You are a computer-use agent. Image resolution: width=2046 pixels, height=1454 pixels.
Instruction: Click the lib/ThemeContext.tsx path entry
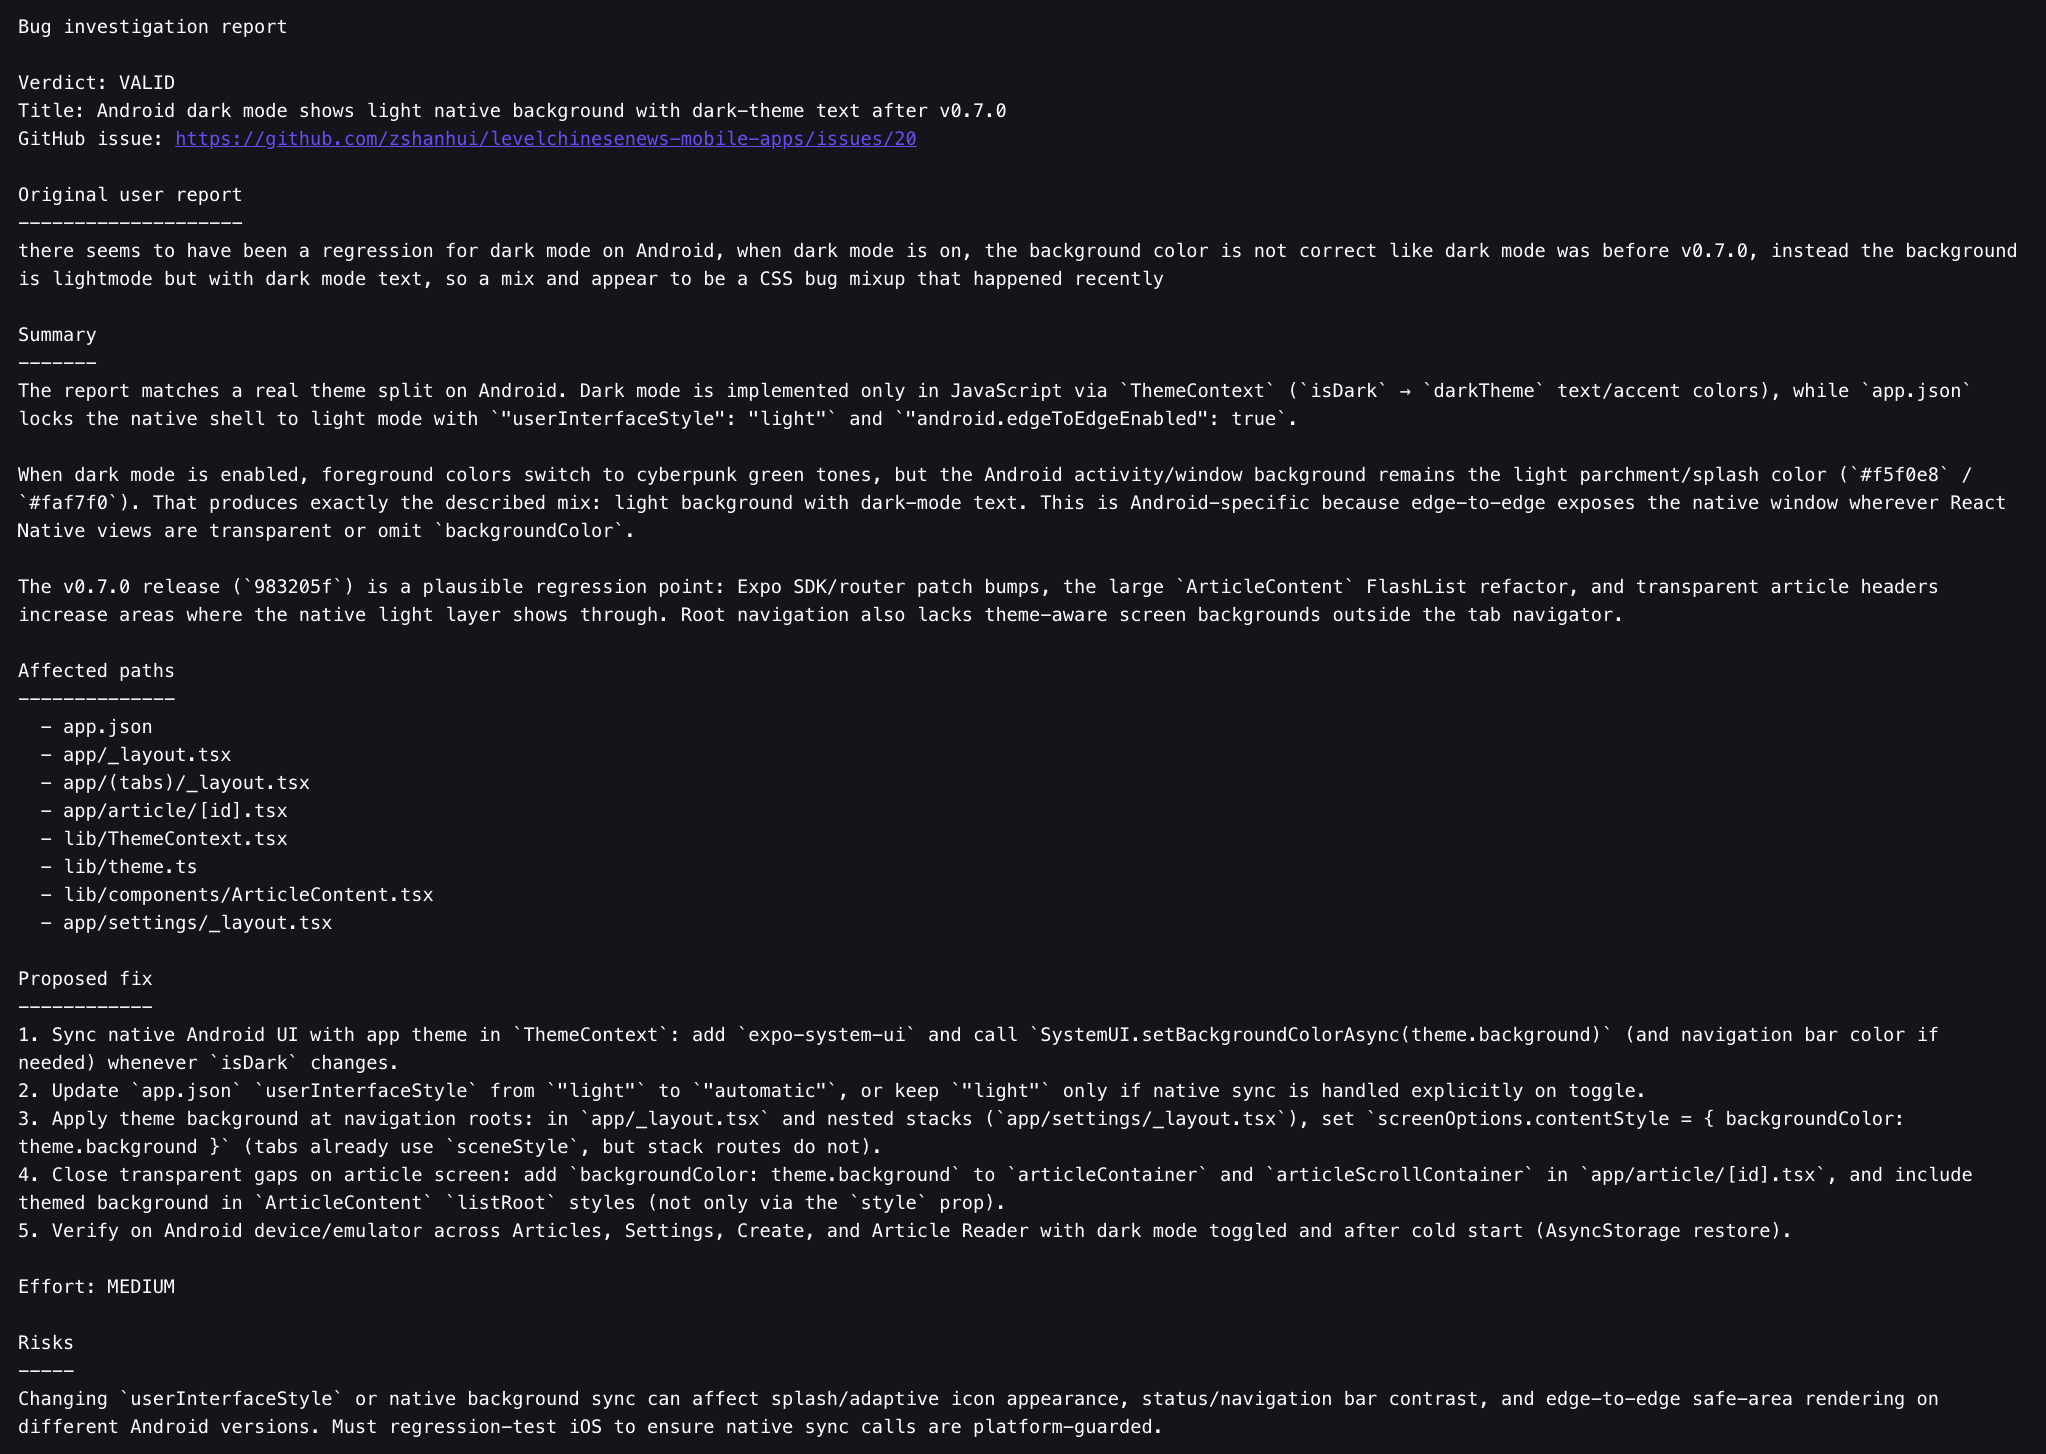[x=175, y=839]
